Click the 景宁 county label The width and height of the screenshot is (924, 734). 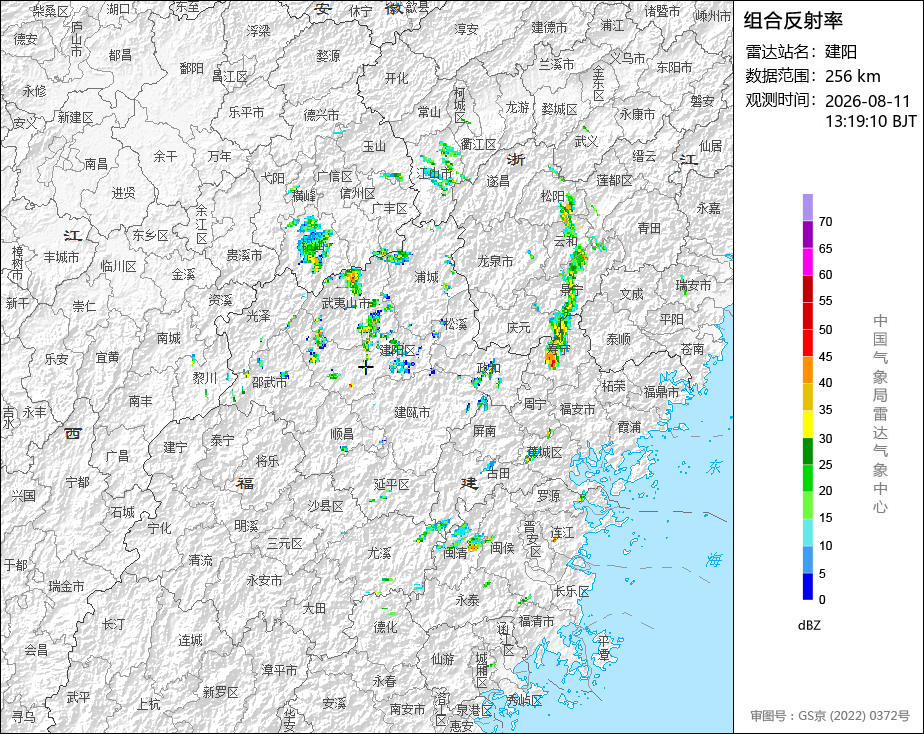click(x=572, y=289)
